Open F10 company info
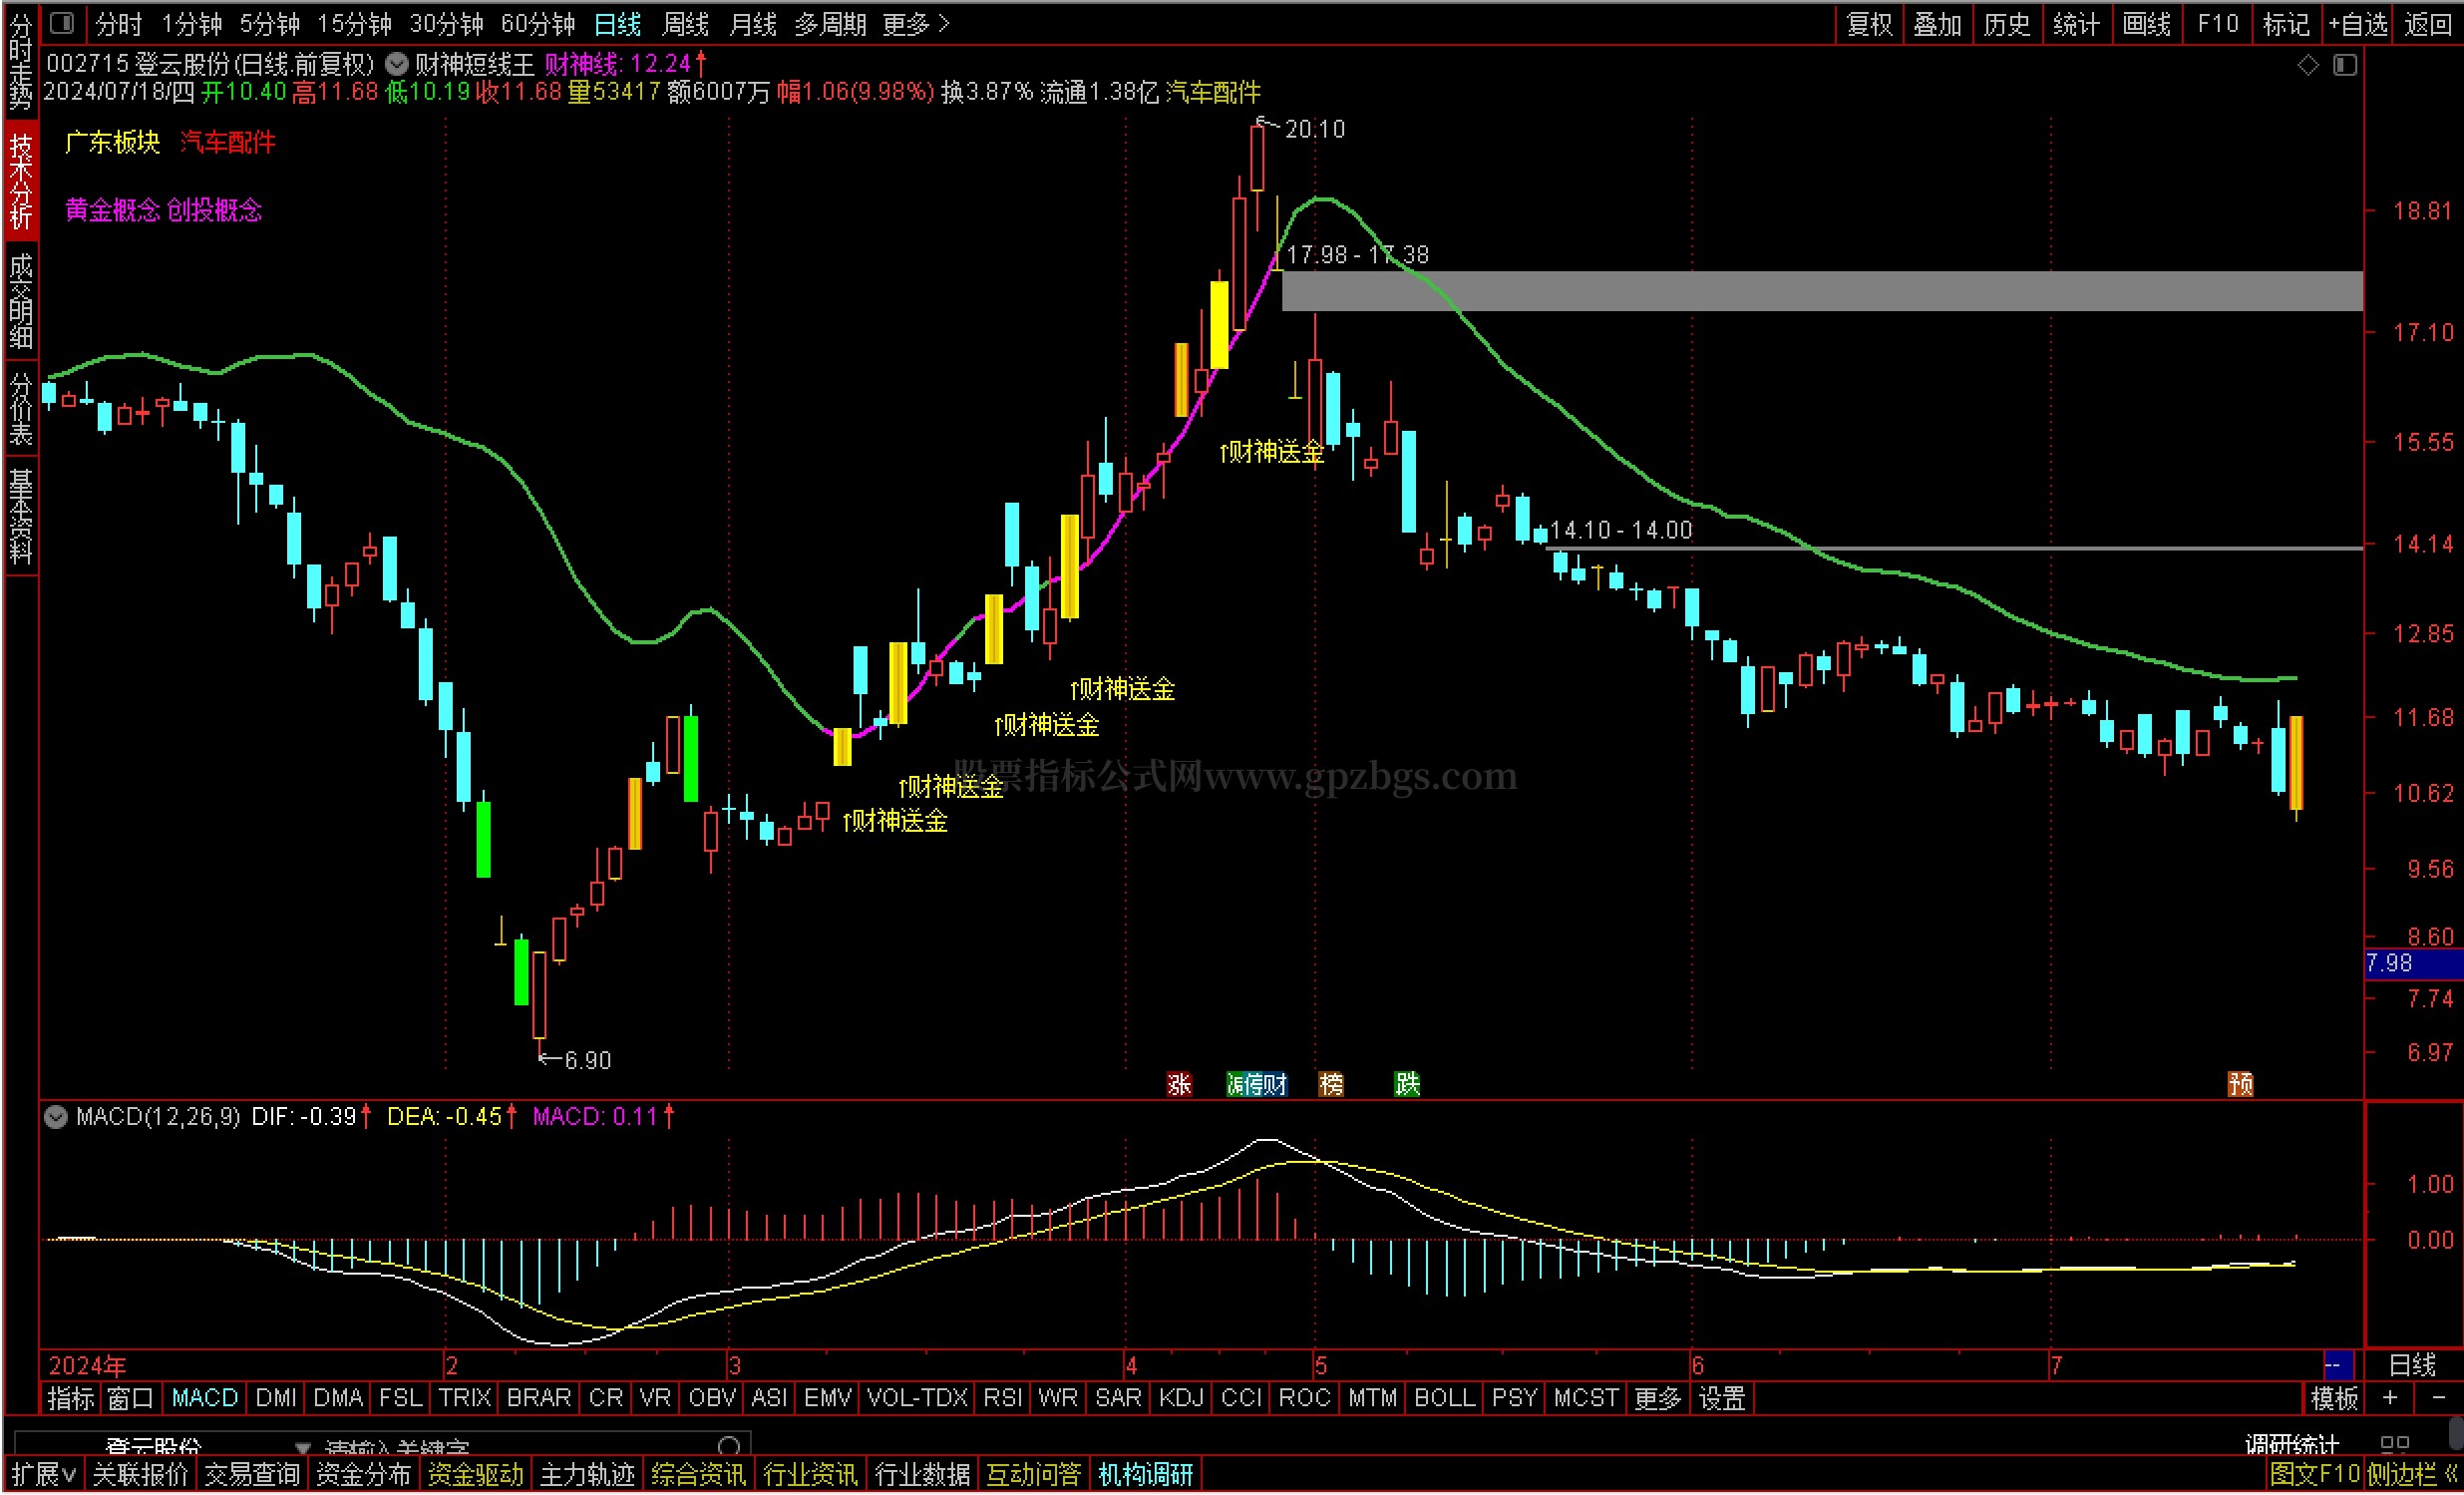 point(2217,24)
